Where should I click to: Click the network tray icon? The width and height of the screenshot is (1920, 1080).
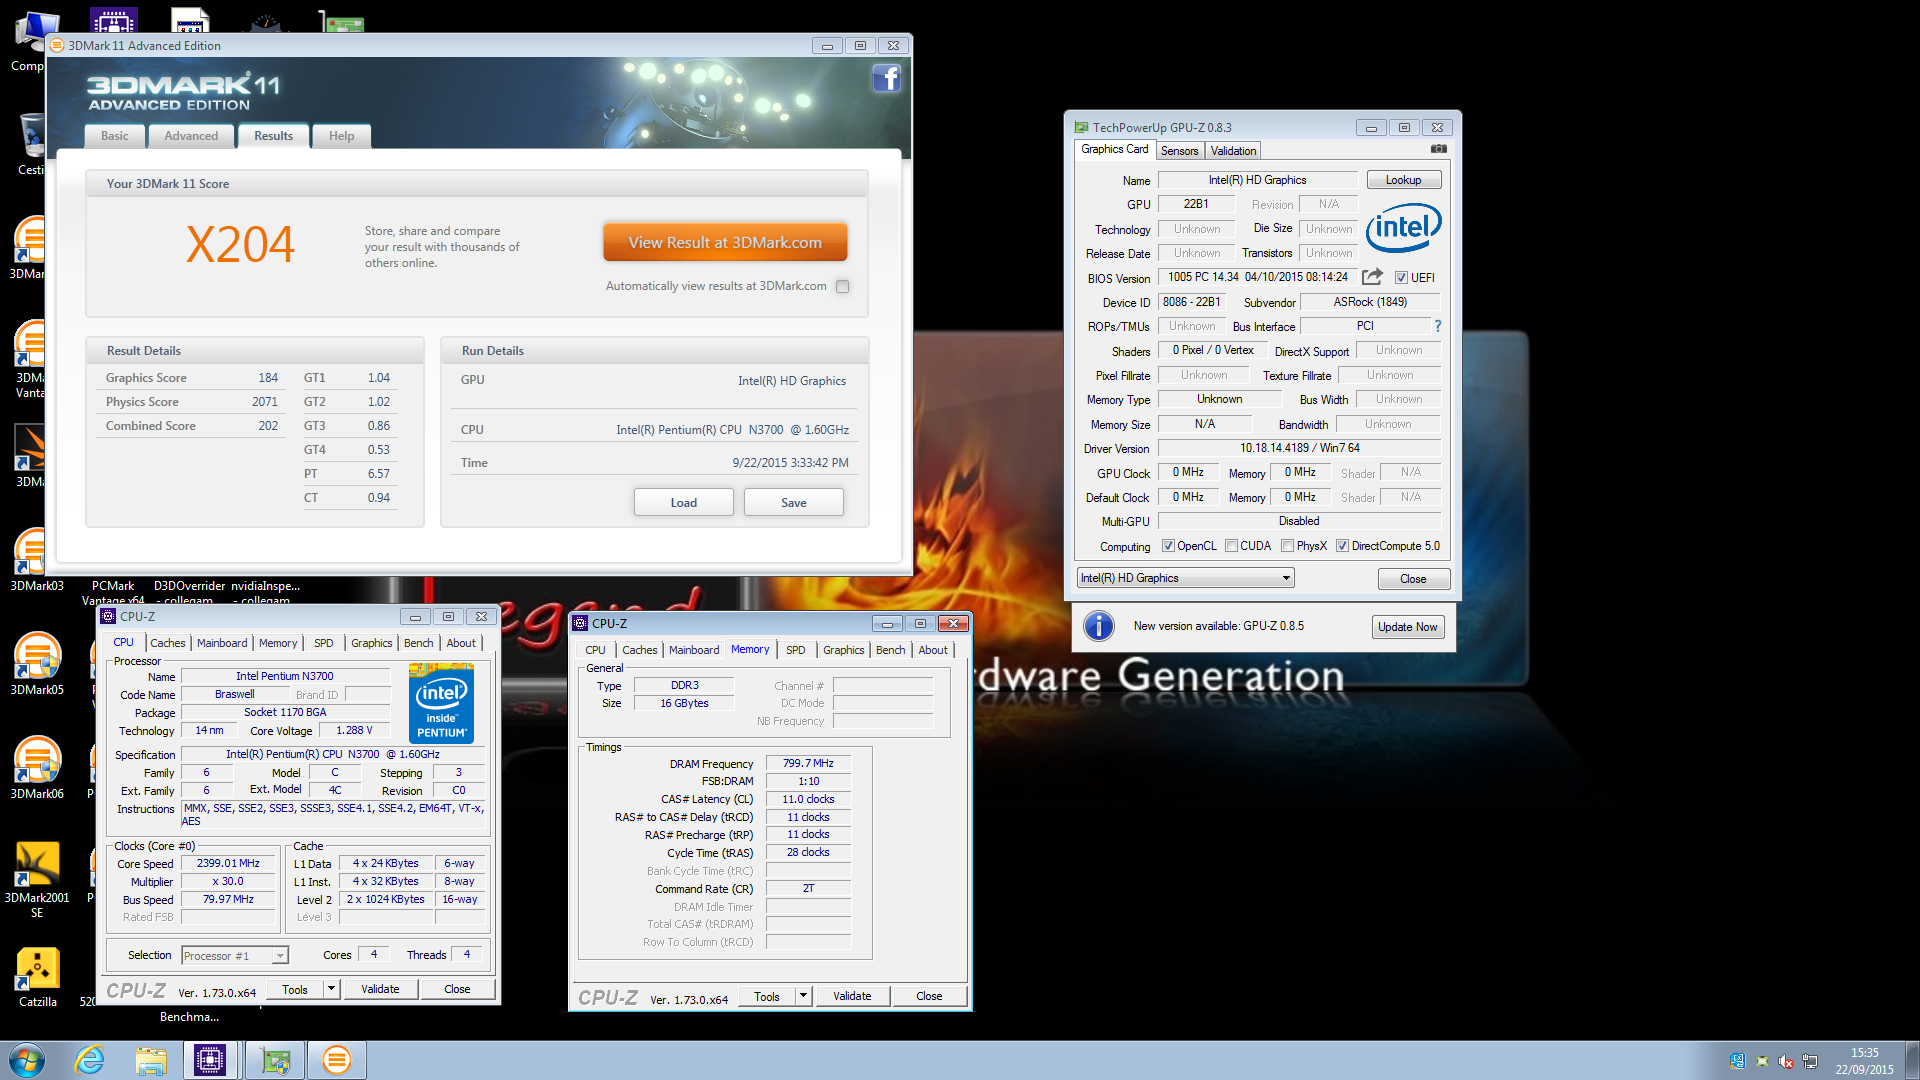pos(1810,1061)
